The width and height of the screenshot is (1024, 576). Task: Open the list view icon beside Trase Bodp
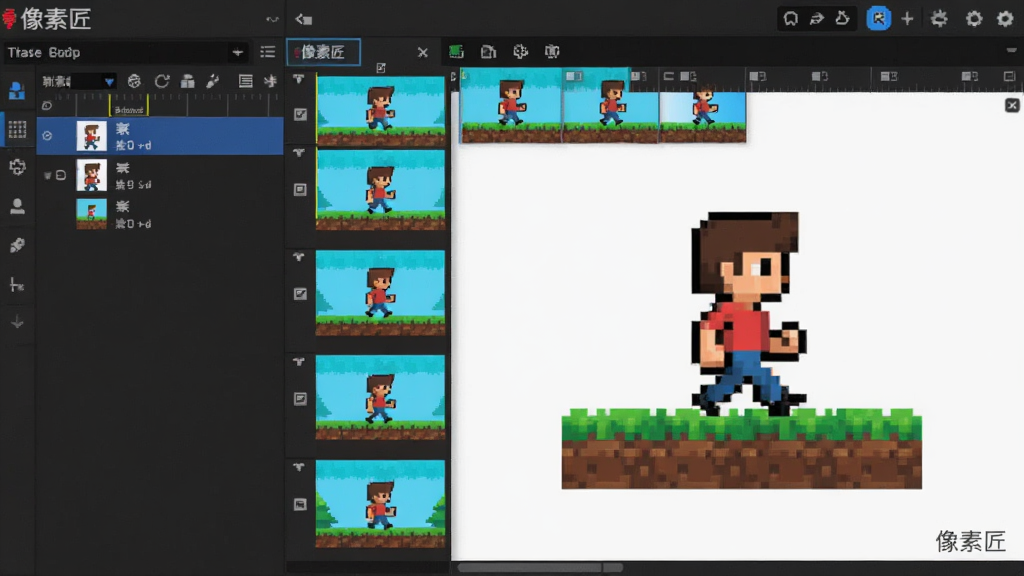tap(268, 52)
